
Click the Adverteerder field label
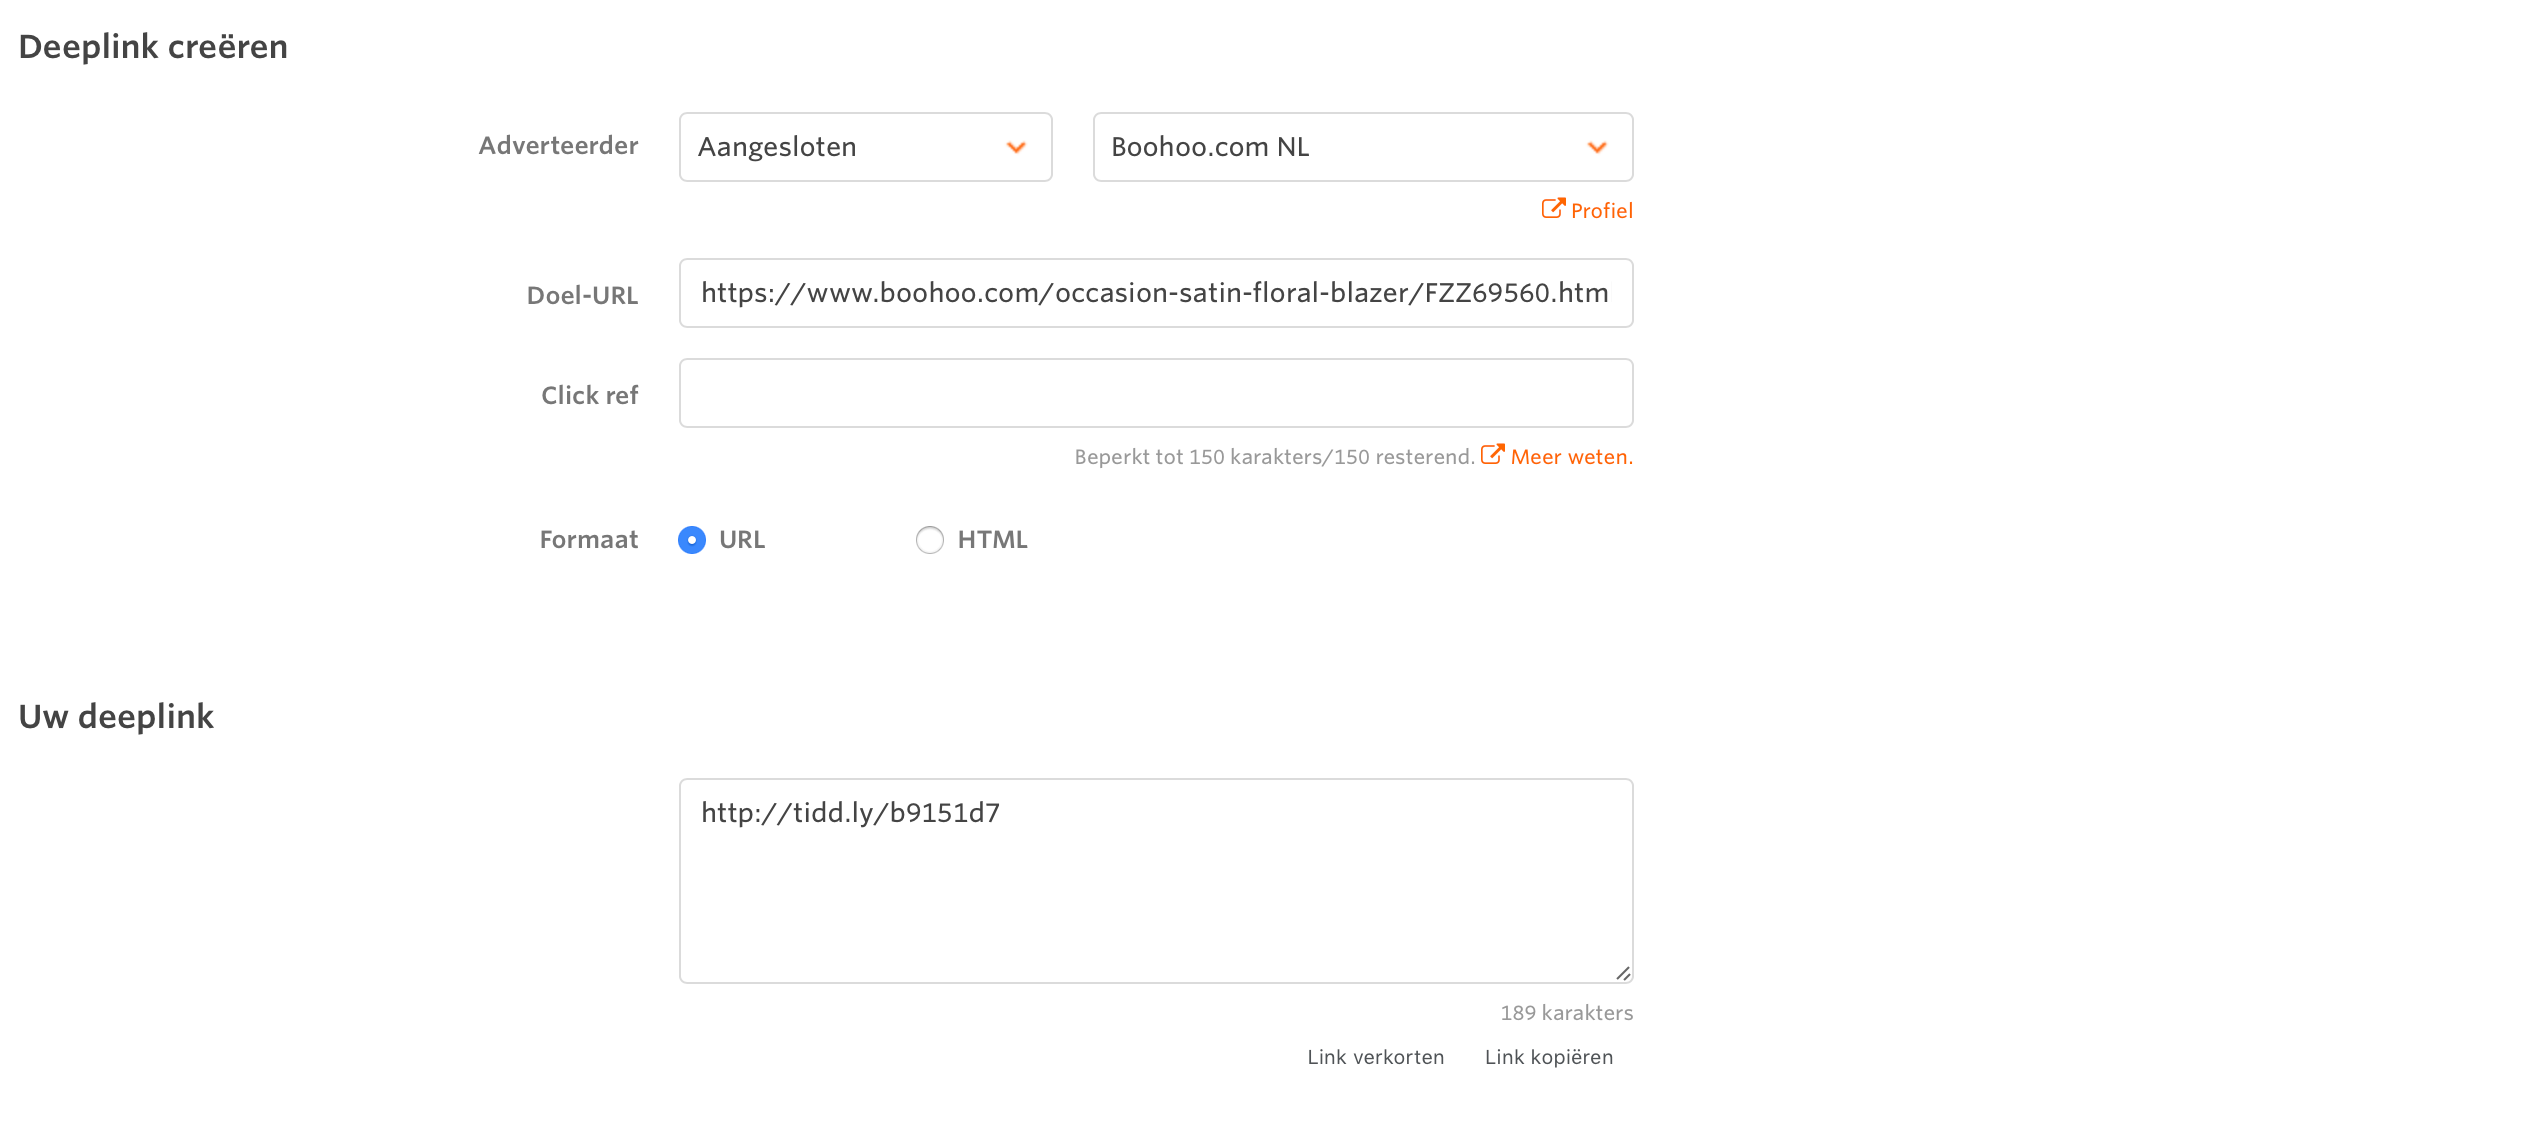(x=558, y=146)
